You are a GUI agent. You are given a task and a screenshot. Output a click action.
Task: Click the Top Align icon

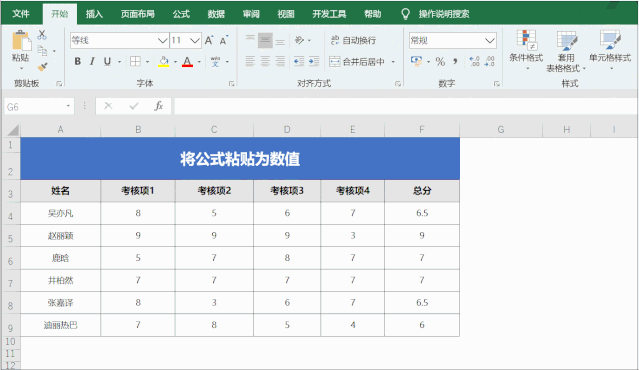coord(250,40)
